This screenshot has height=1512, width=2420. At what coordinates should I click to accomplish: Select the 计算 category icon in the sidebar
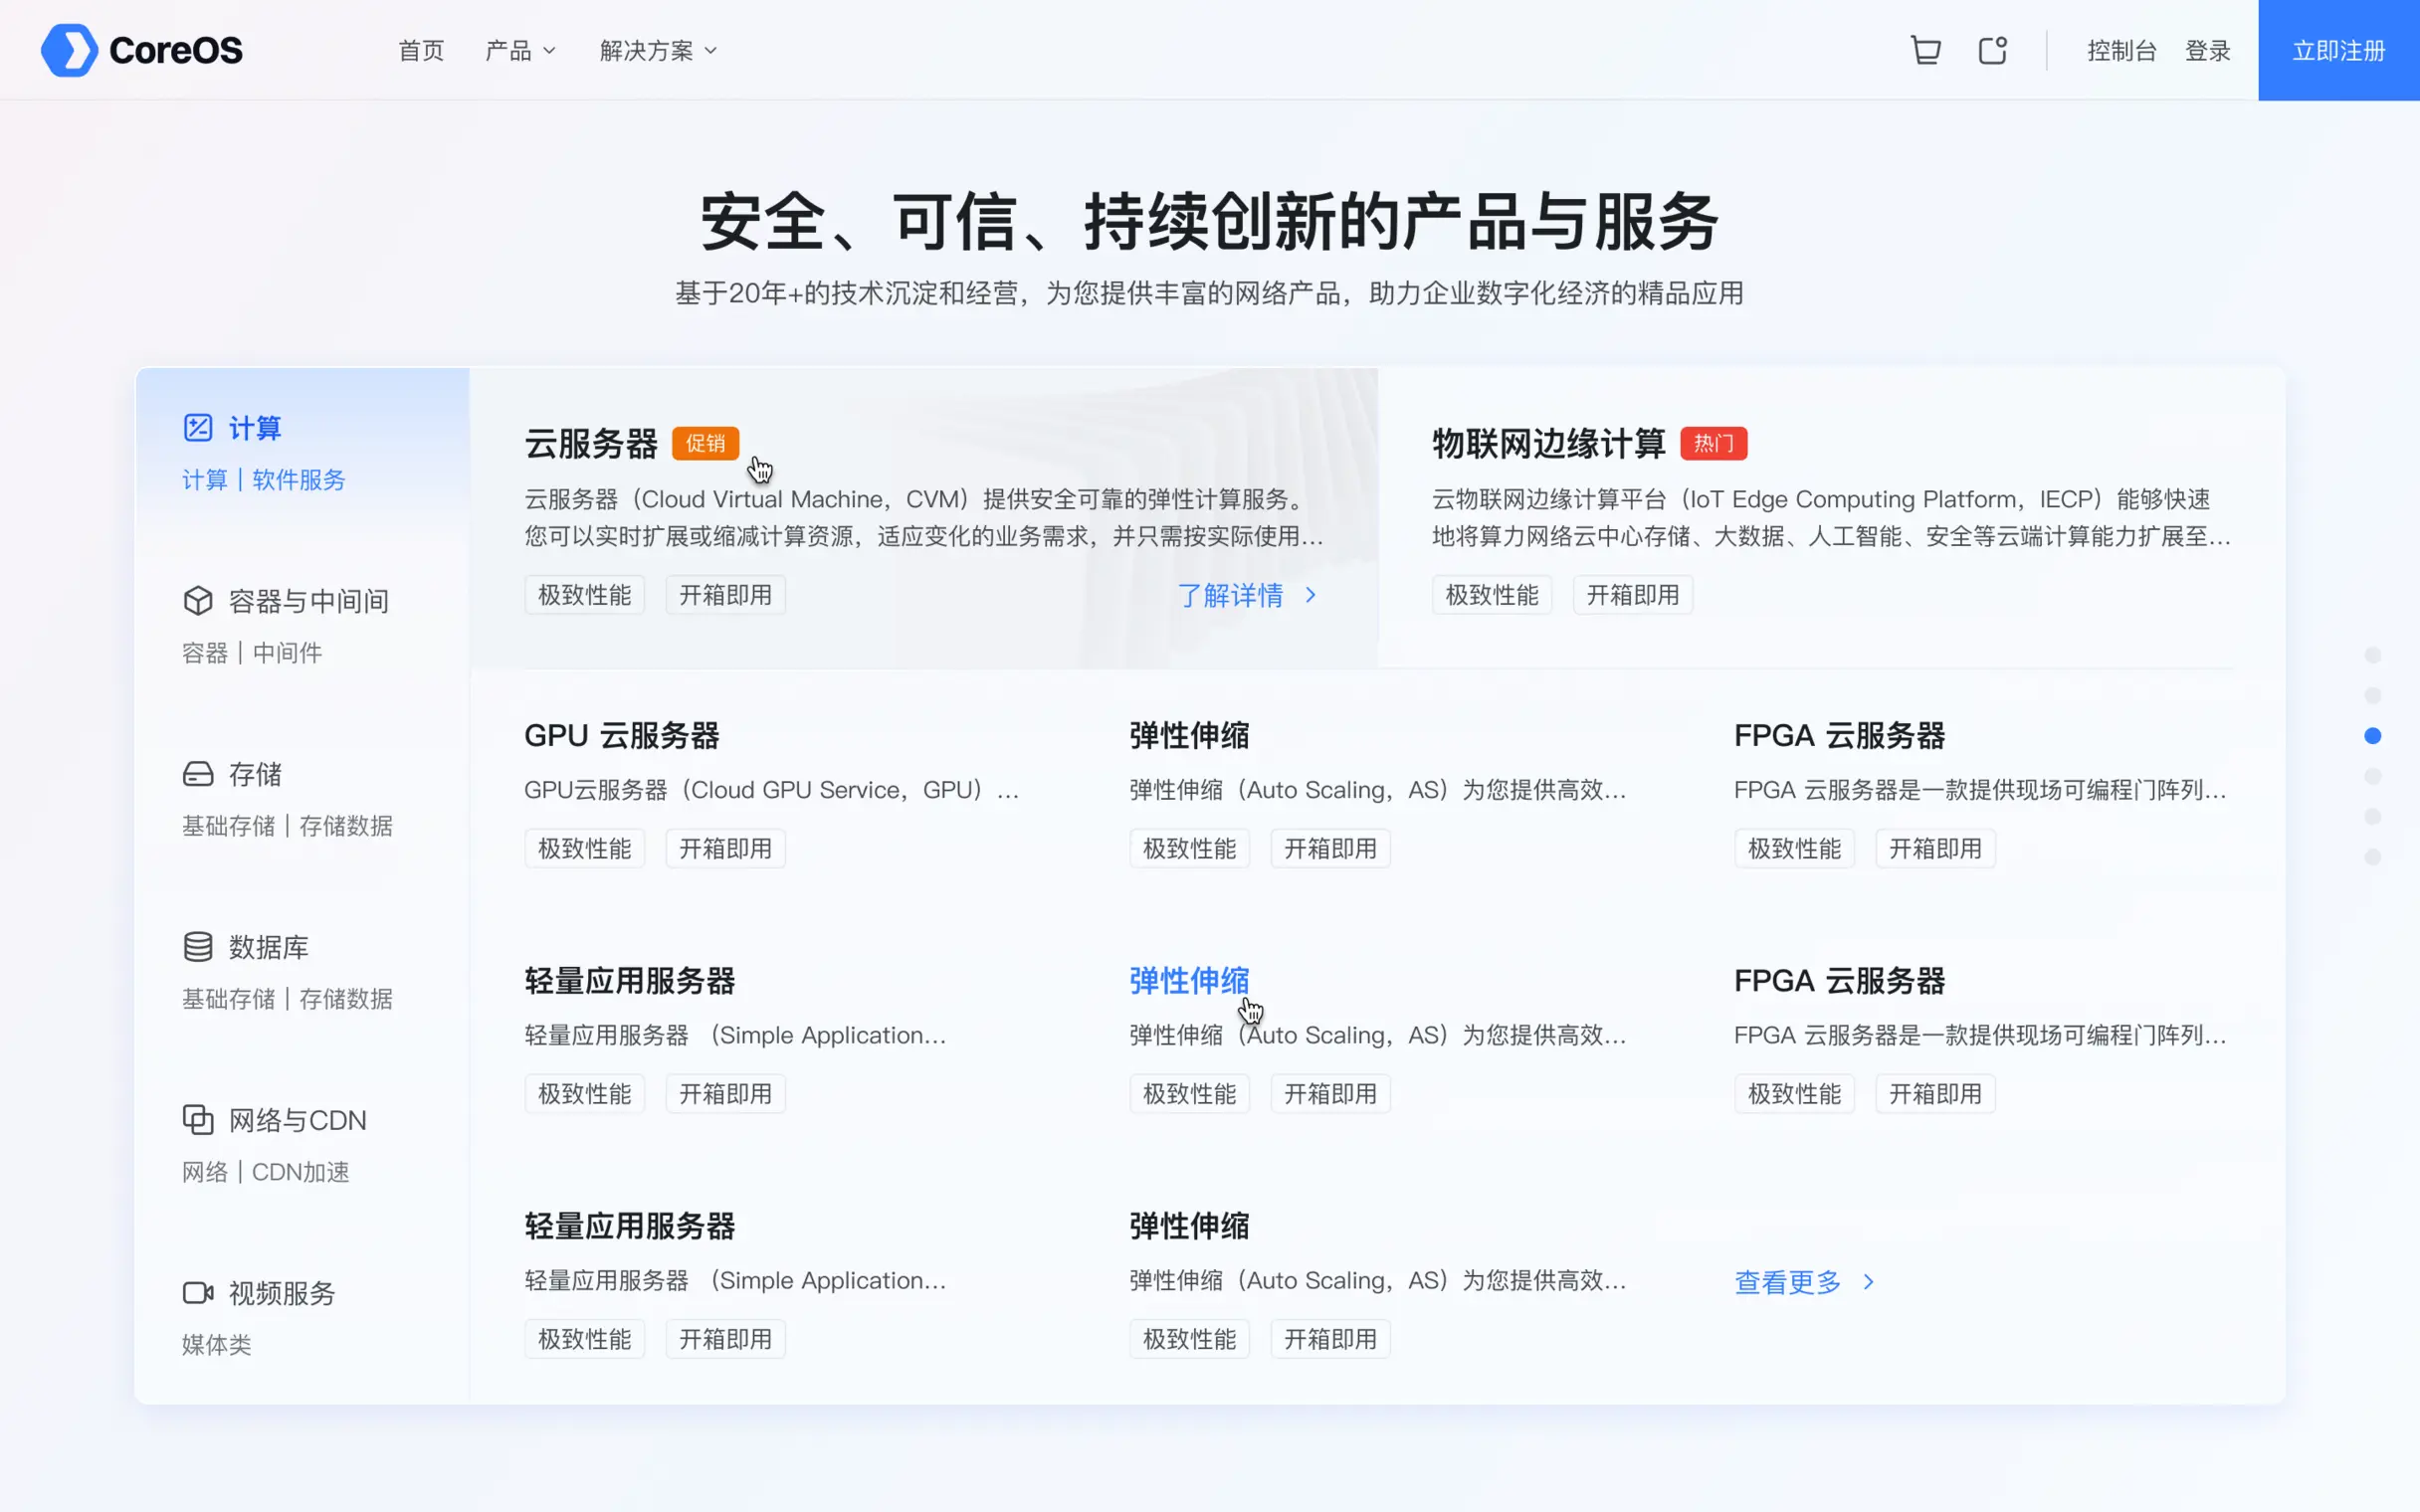click(198, 427)
